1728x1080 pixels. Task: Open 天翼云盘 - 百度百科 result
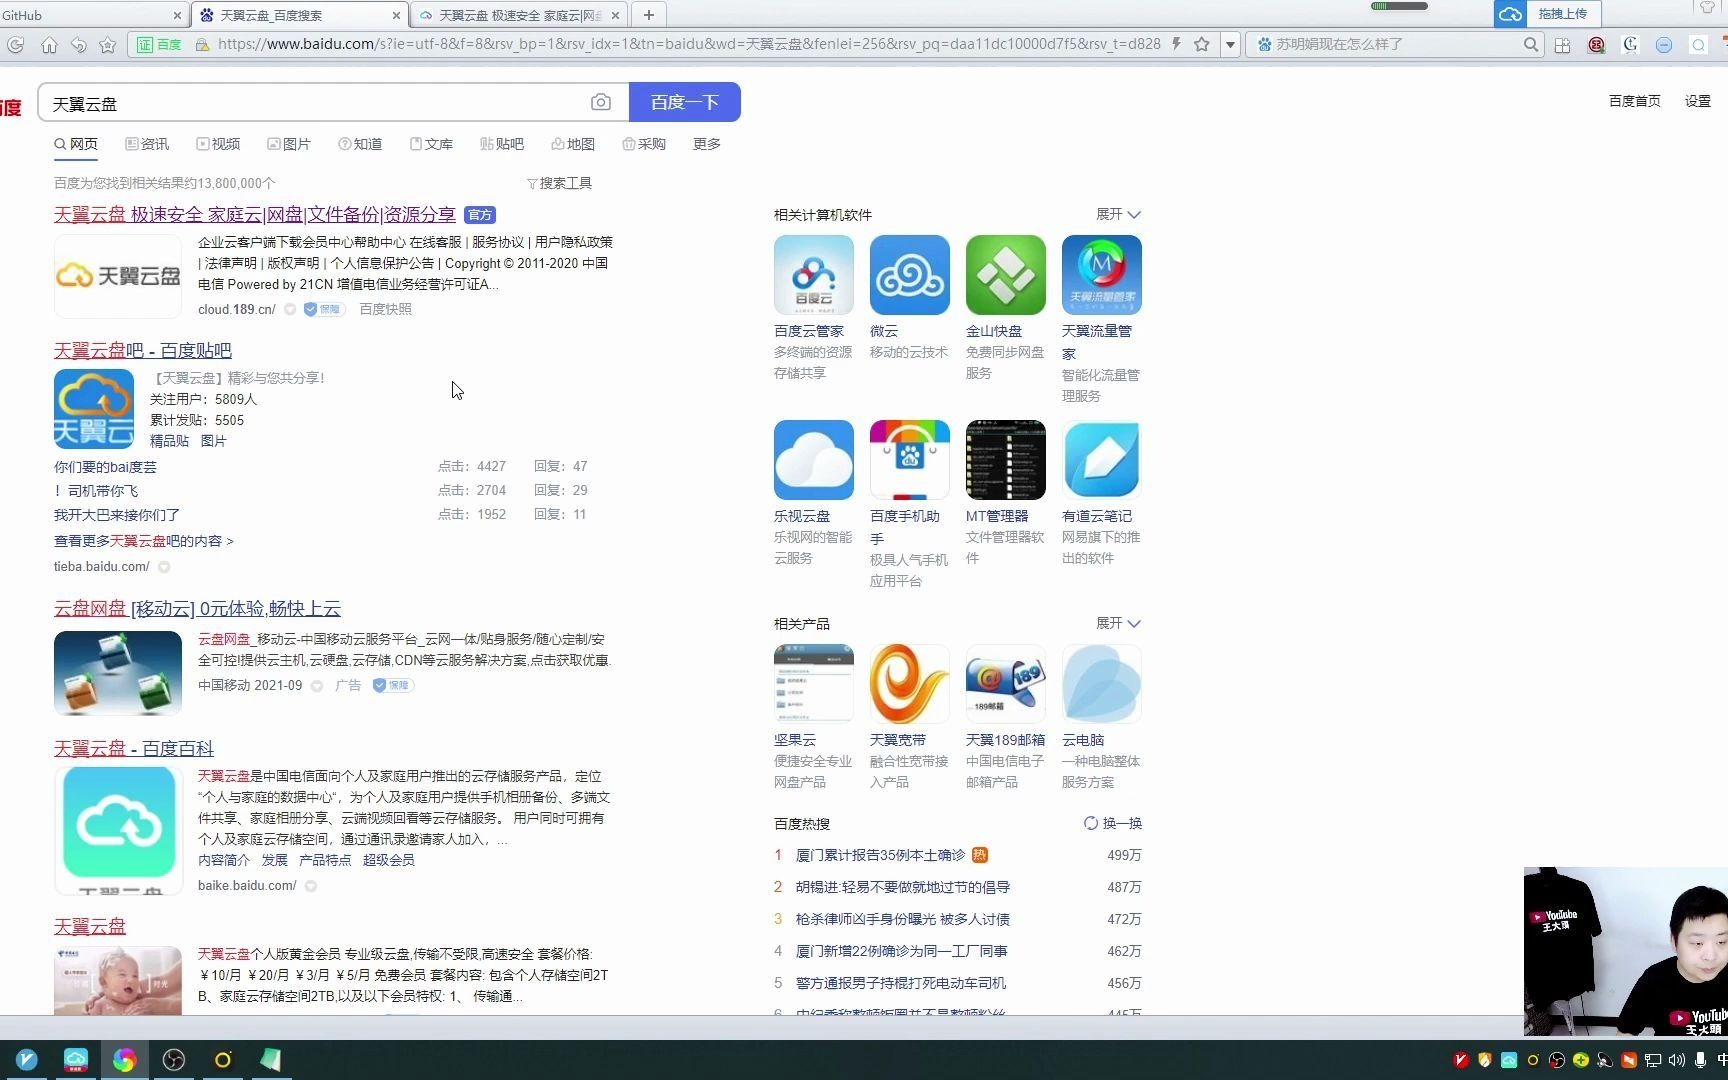(x=134, y=748)
